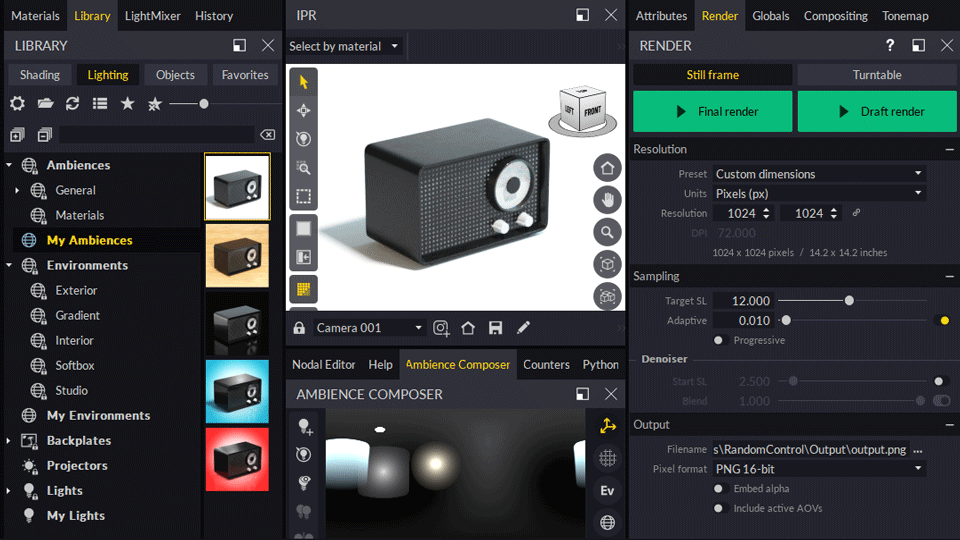Activate the pan hand tool in IPR
Screen dimensions: 960x540
click(x=607, y=200)
